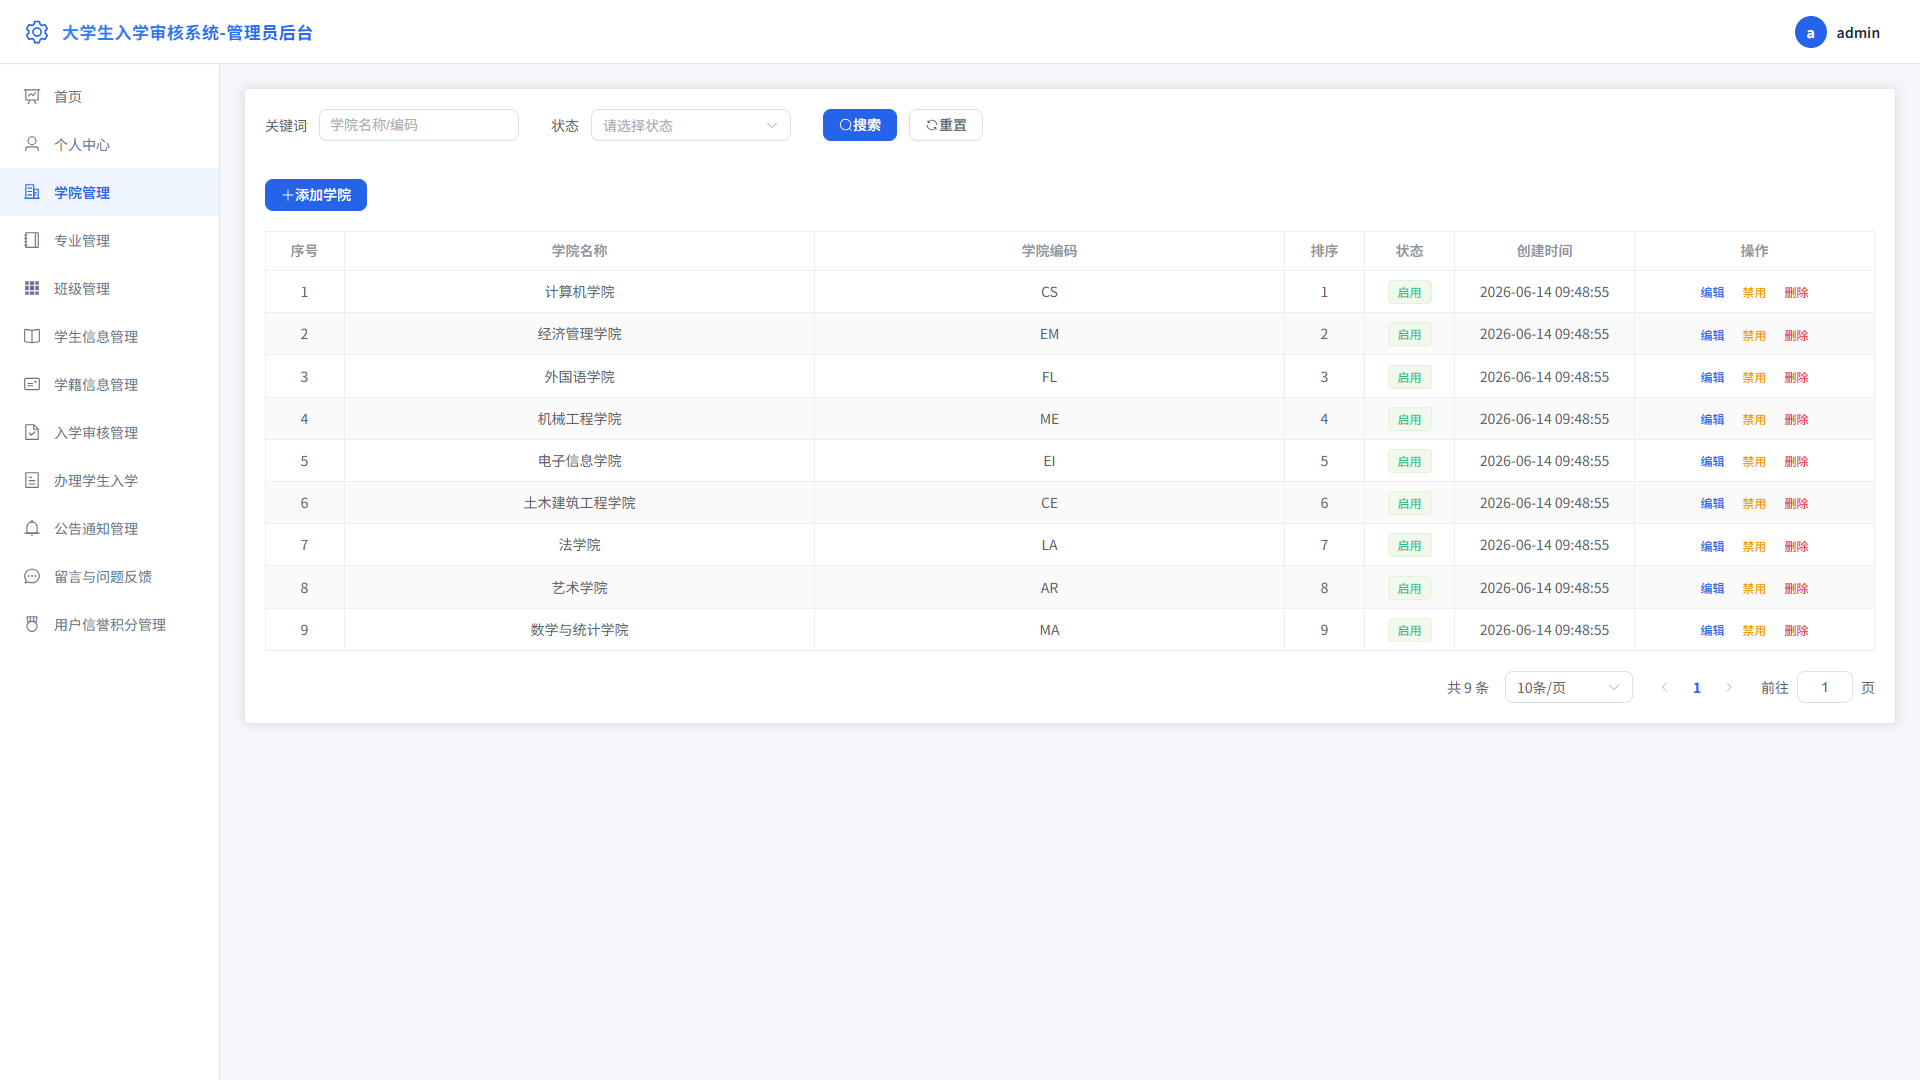
Task: Click the 留言与问题反馈 chat bubble icon
Action: click(x=32, y=576)
